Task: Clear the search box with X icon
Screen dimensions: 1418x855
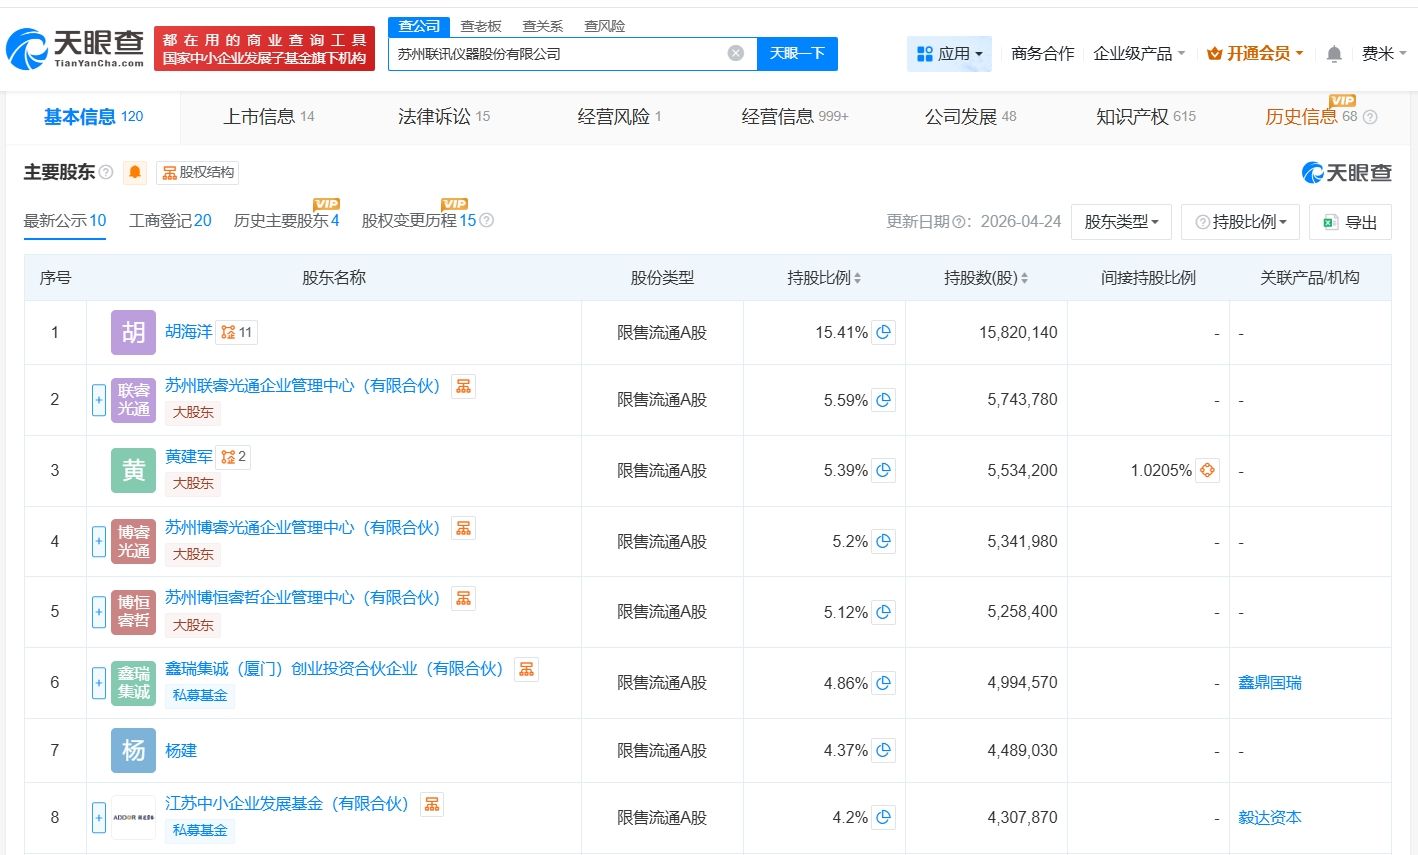Action: click(735, 53)
